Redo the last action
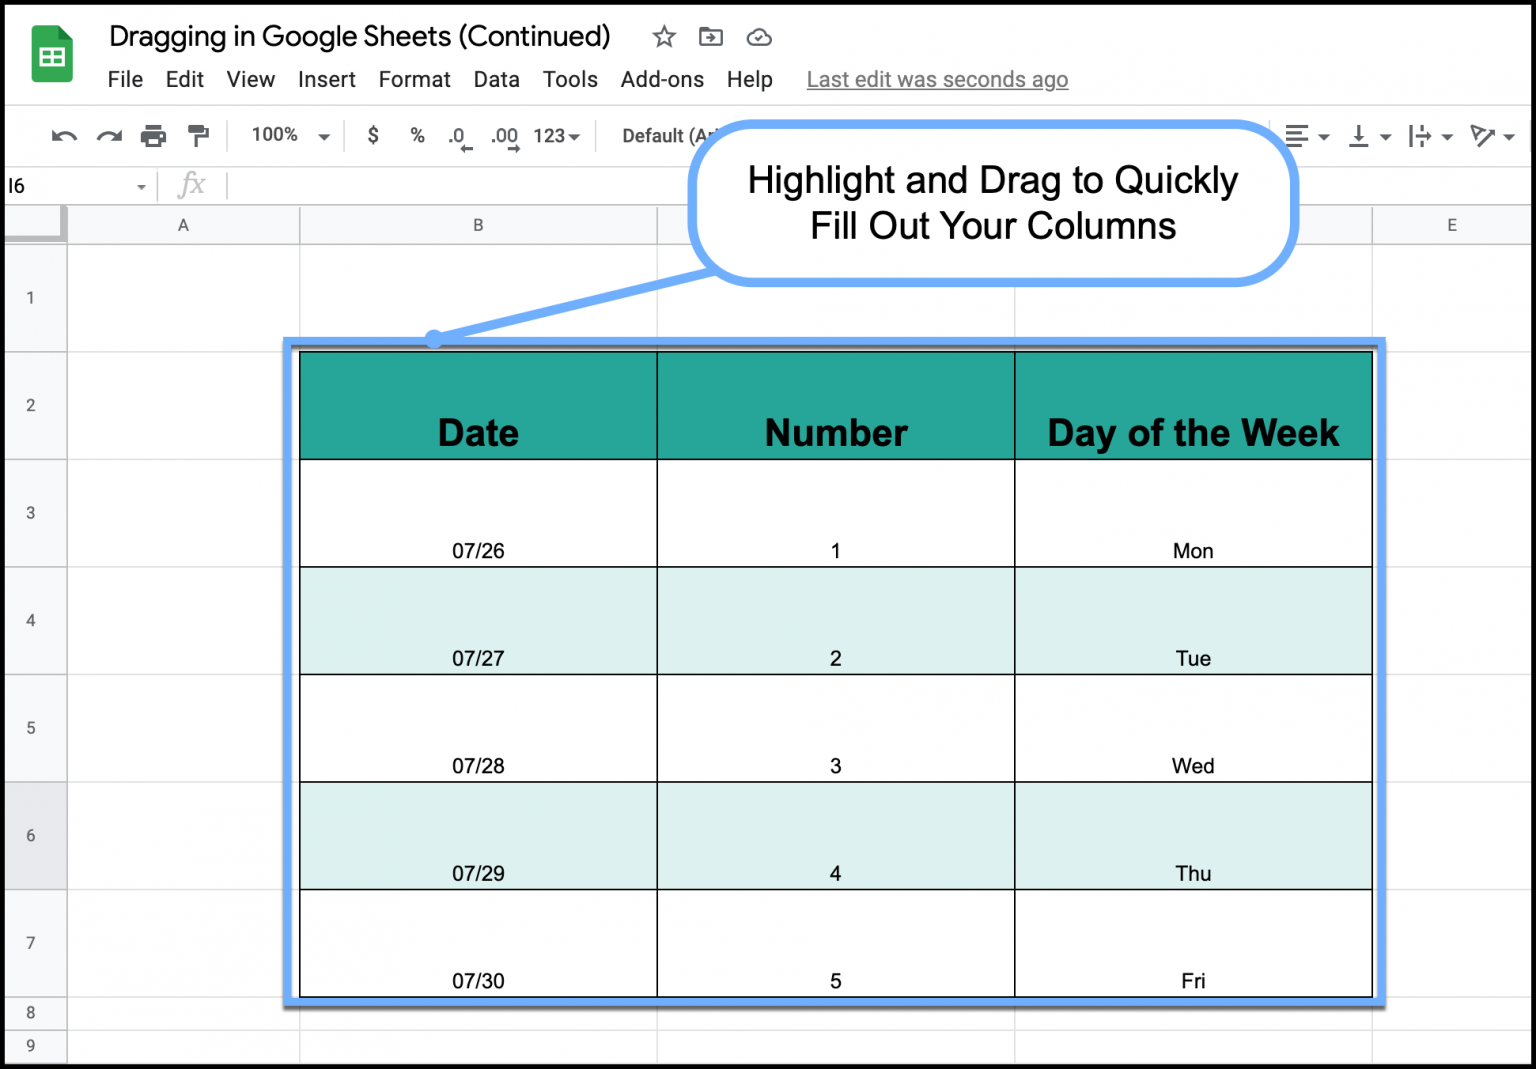 (108, 135)
